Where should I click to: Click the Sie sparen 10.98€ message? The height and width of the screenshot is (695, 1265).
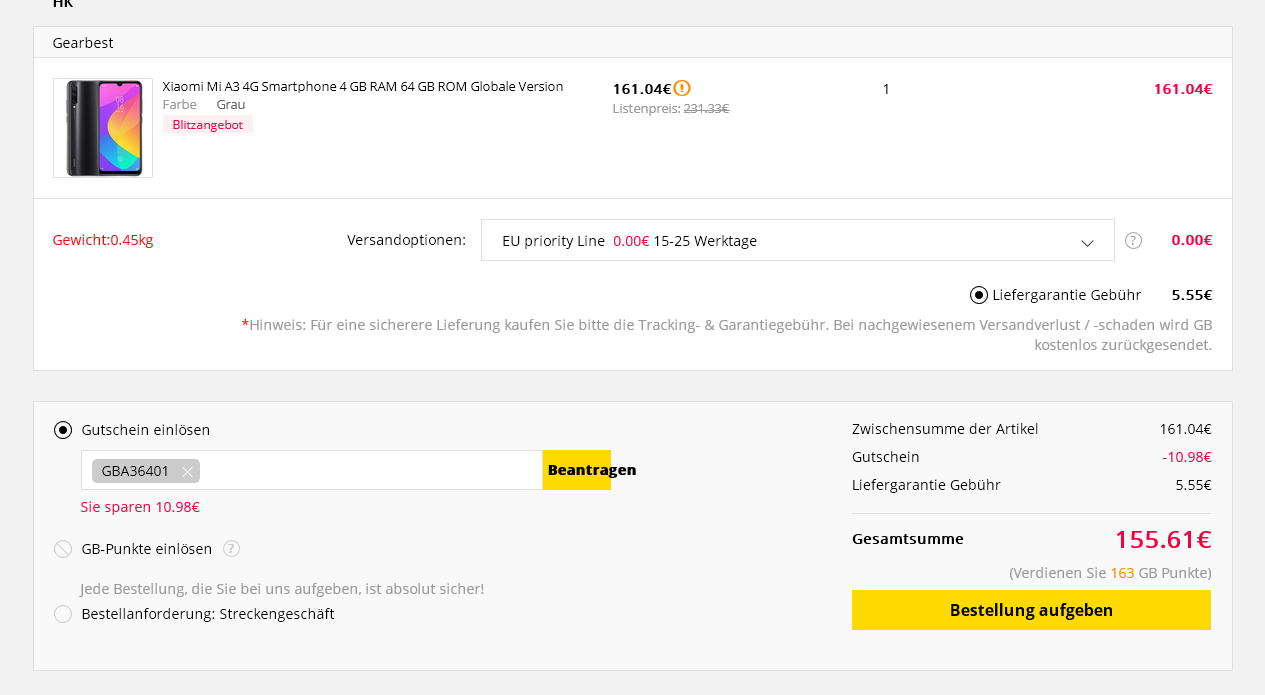(x=140, y=507)
